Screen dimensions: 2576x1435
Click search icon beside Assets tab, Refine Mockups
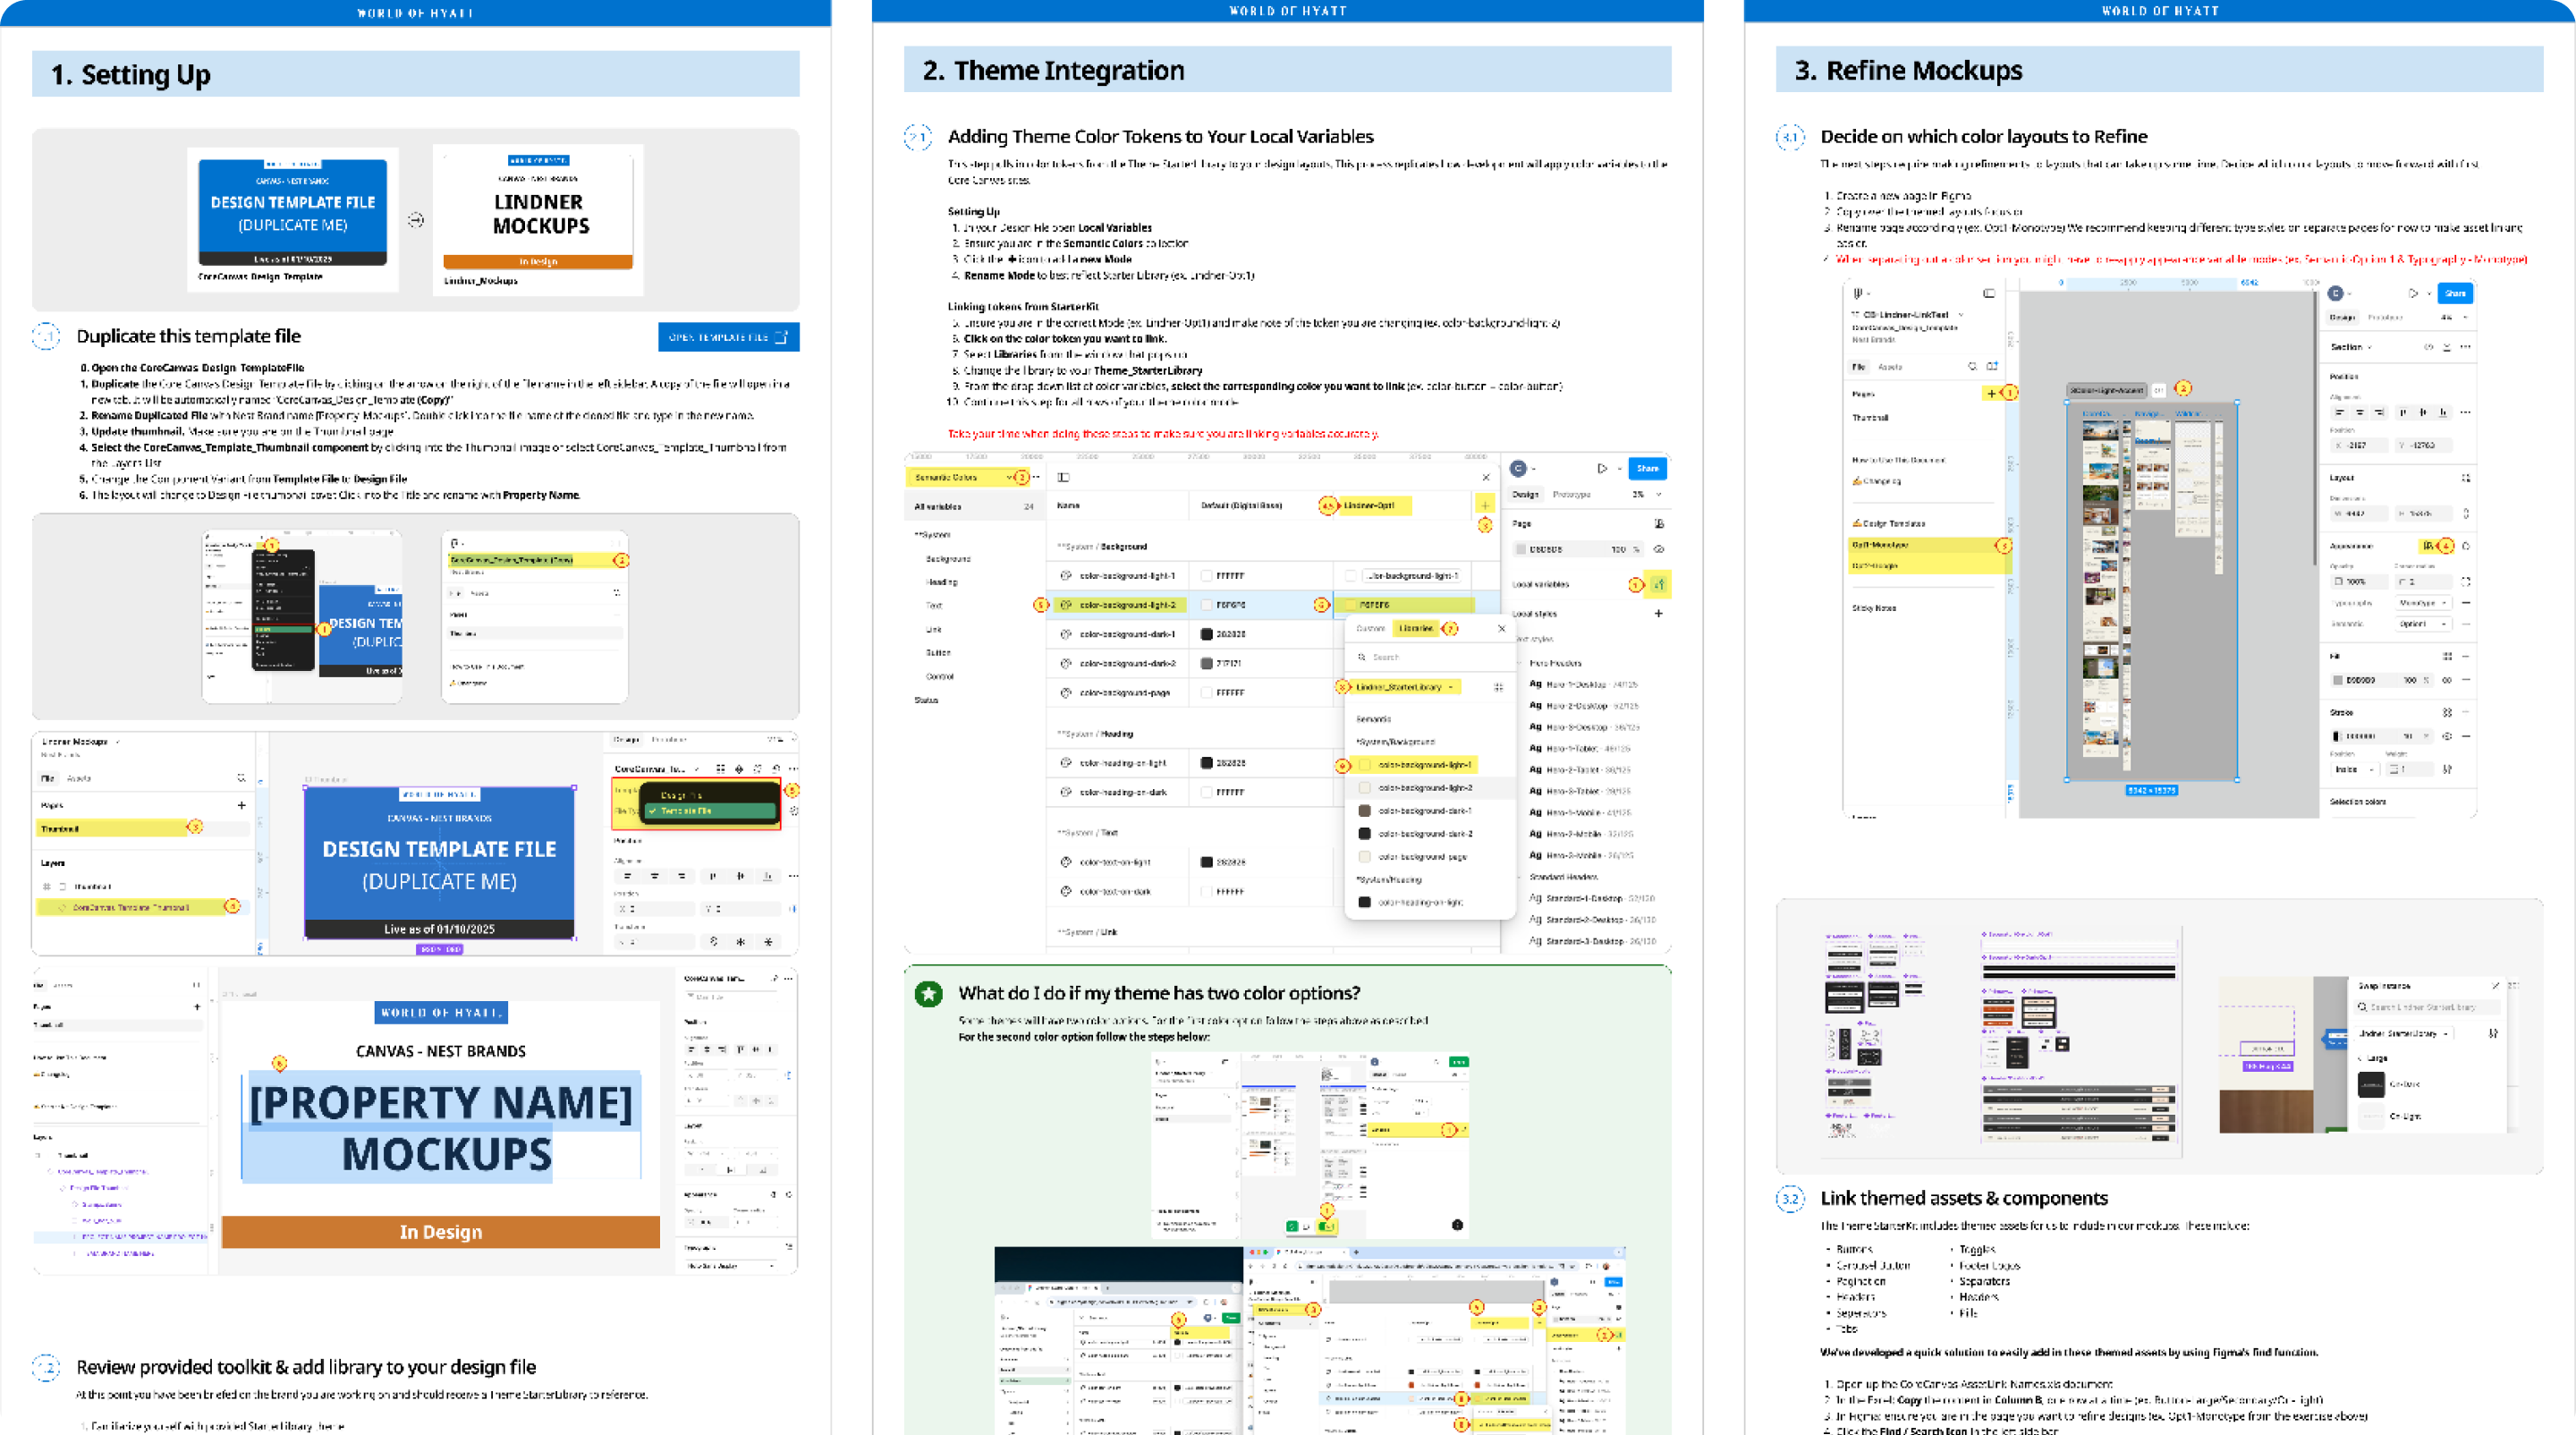1972,367
